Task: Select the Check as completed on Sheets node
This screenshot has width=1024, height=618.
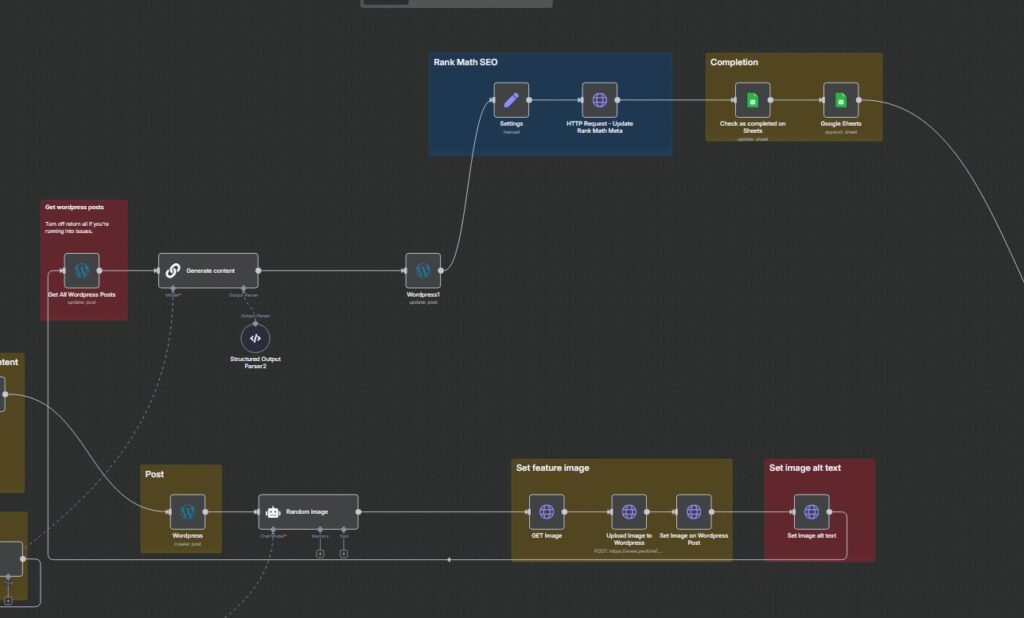Action: [752, 100]
